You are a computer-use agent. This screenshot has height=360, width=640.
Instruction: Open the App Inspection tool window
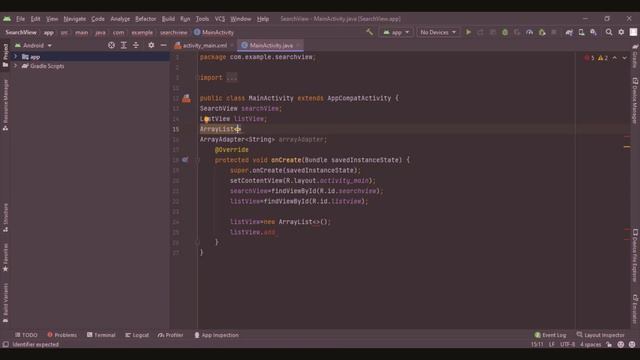tap(216, 335)
